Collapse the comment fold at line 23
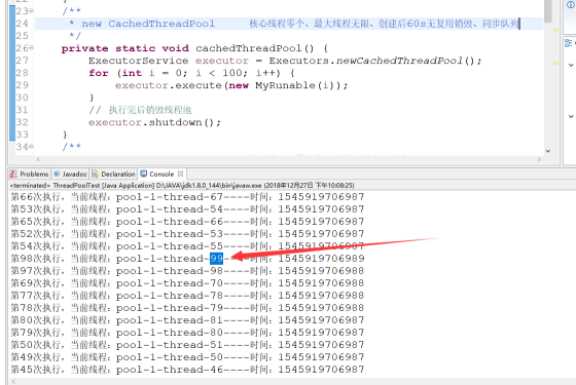 point(32,11)
